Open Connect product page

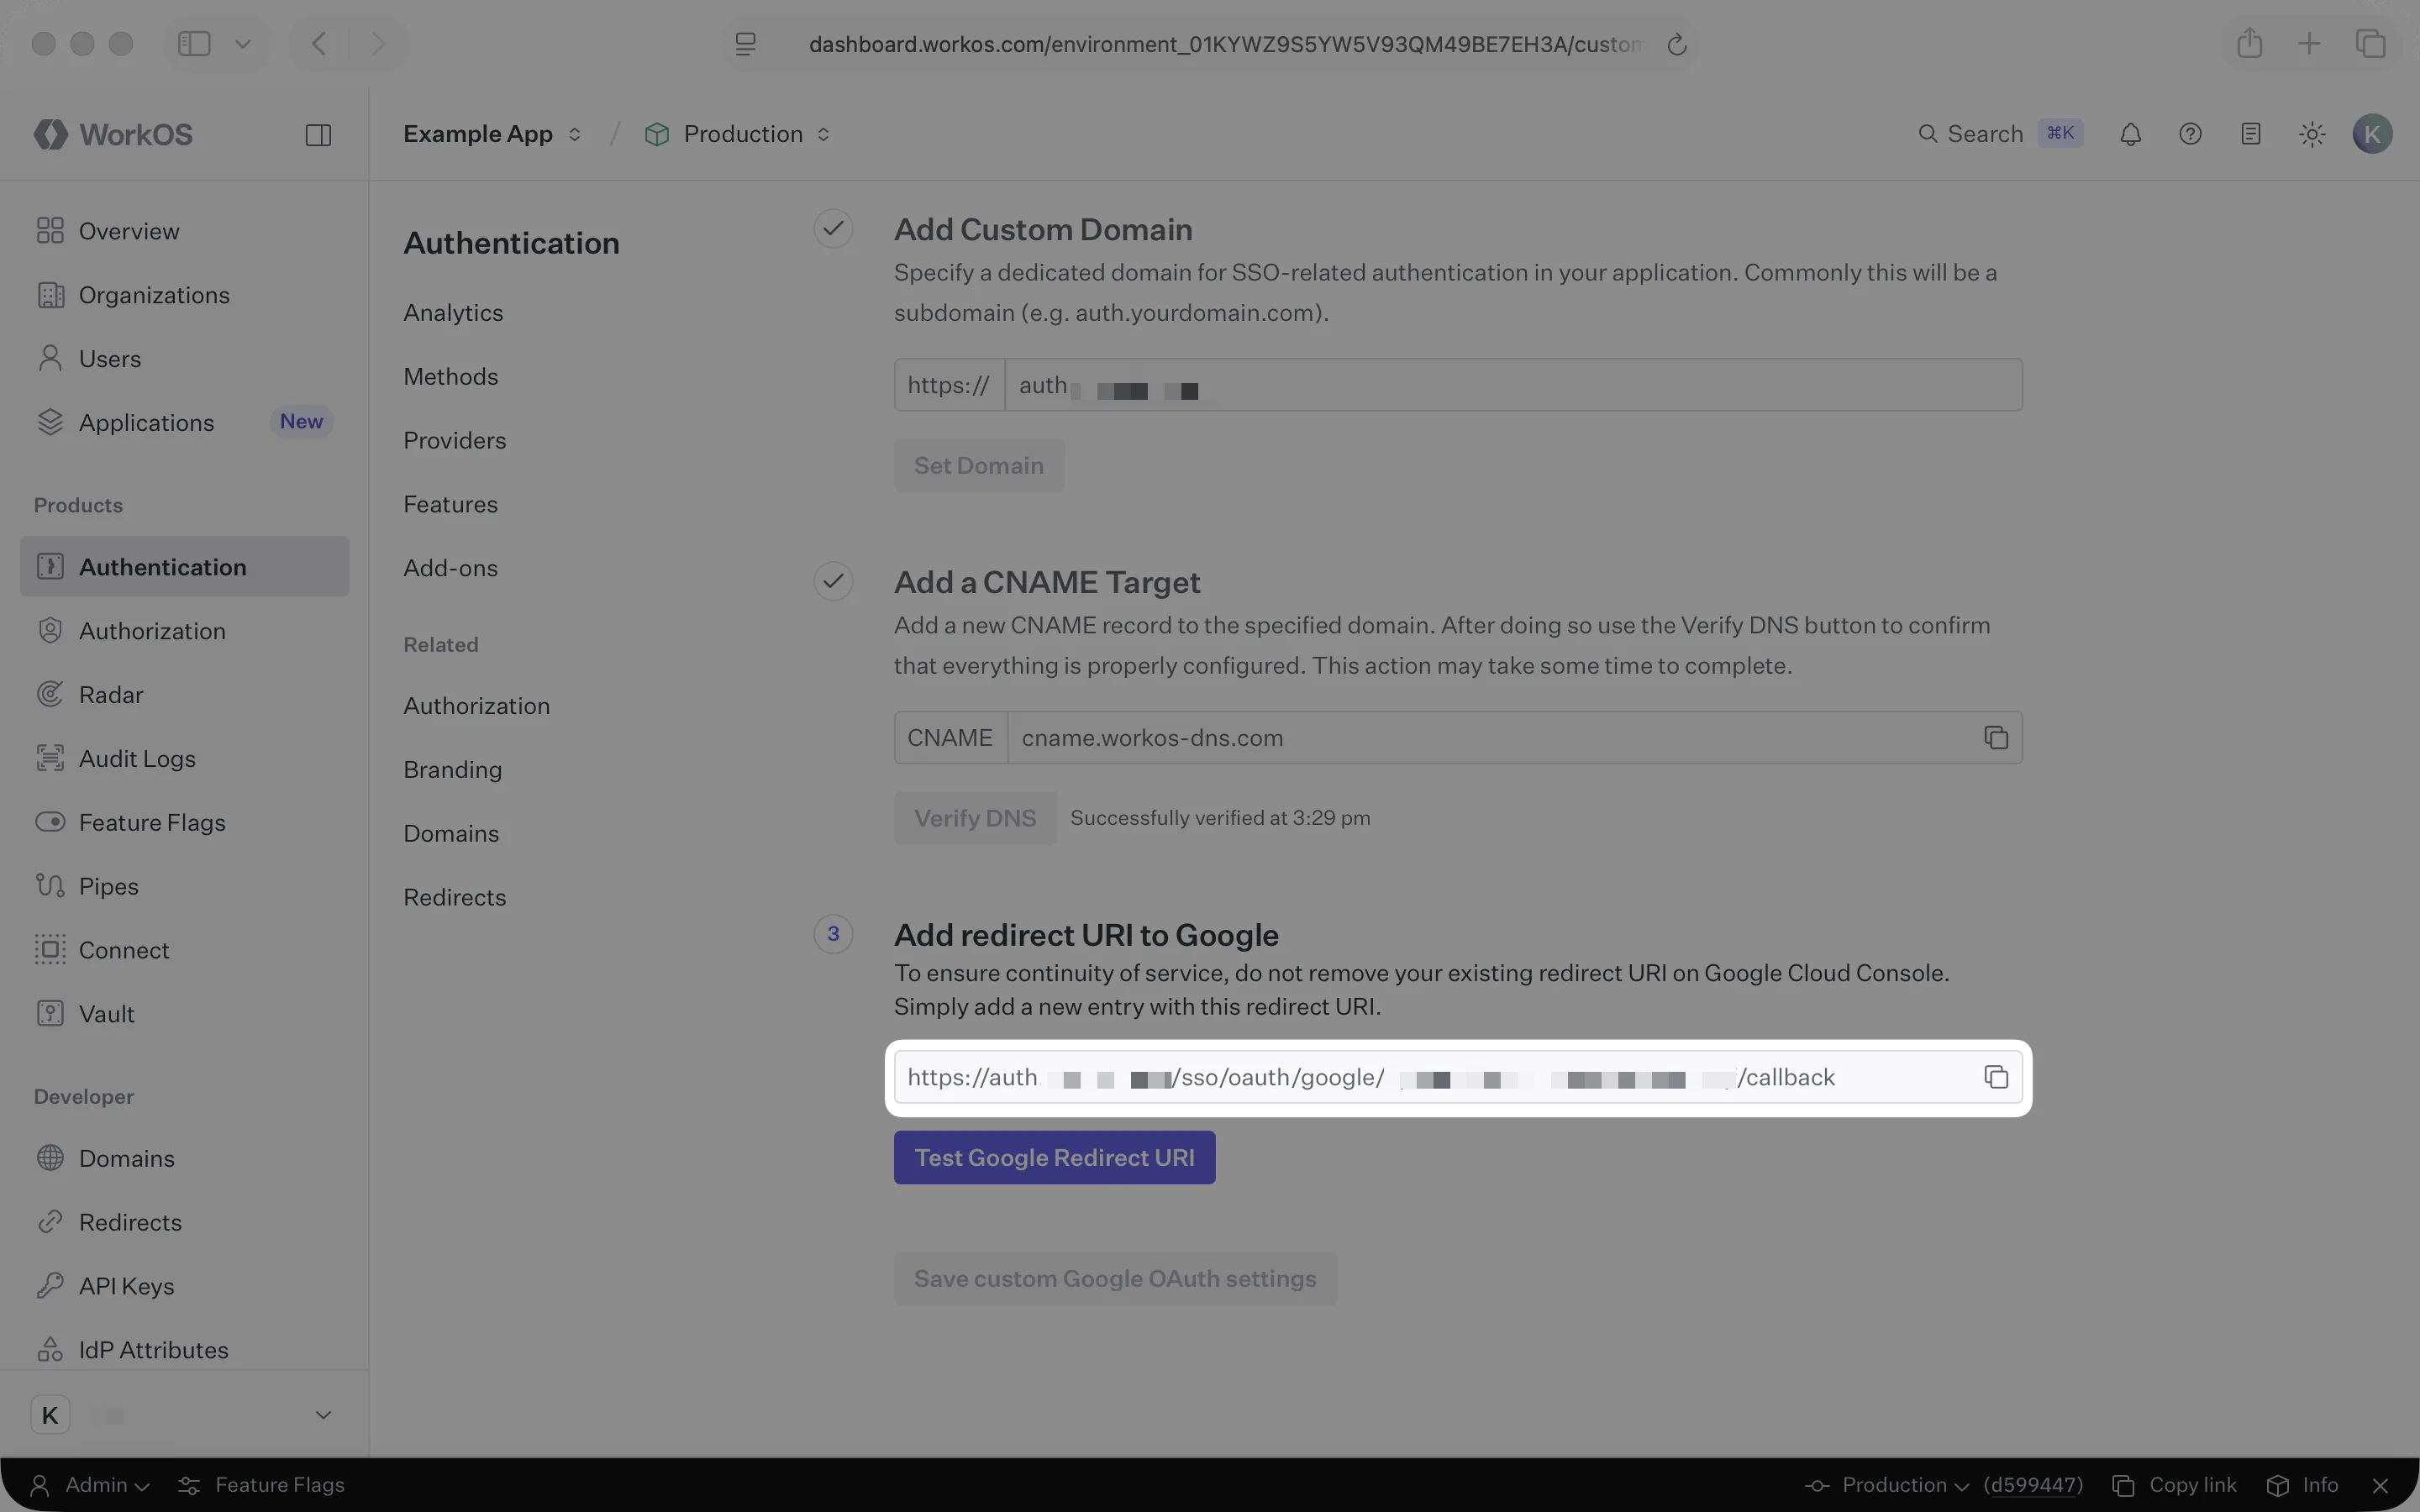(185, 949)
